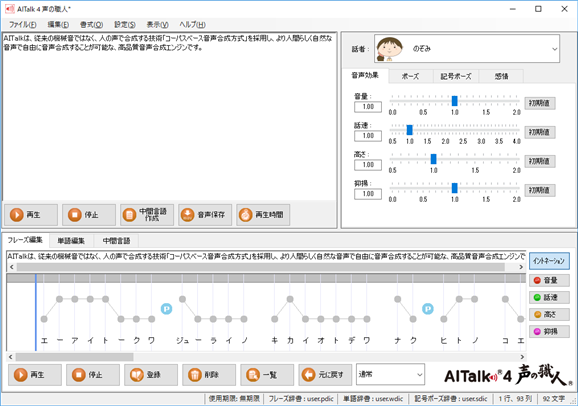Switch to the 感情 tab
Viewport: 578px width, 406px height.
click(x=501, y=76)
